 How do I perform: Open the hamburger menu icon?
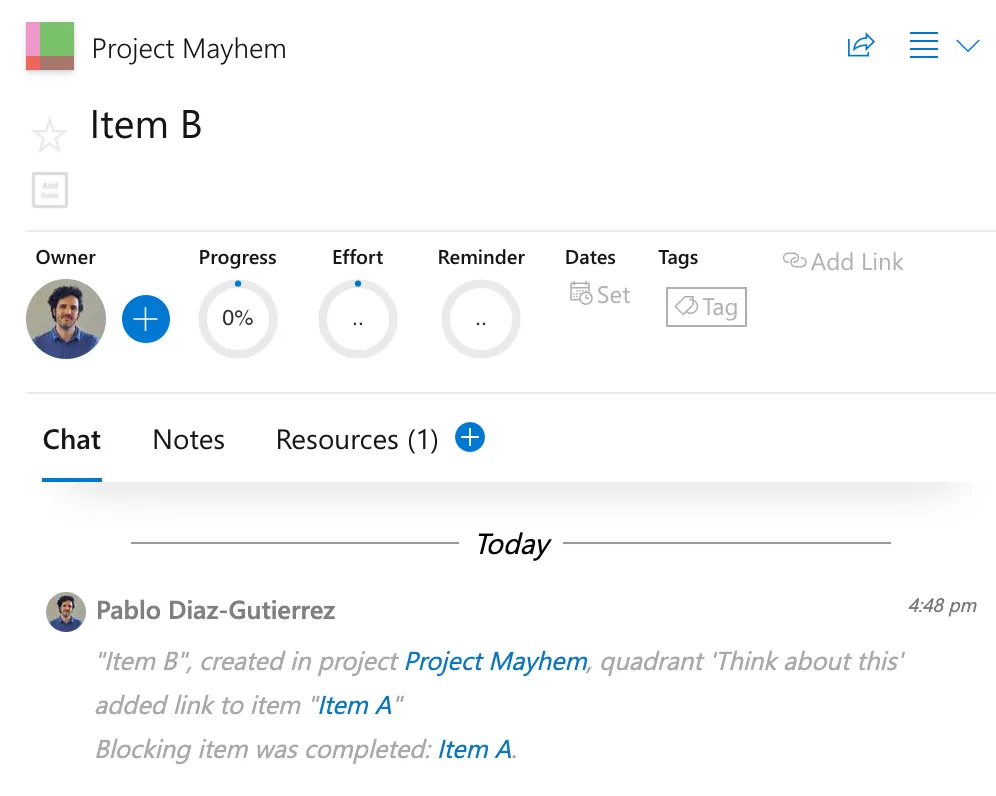[x=923, y=45]
